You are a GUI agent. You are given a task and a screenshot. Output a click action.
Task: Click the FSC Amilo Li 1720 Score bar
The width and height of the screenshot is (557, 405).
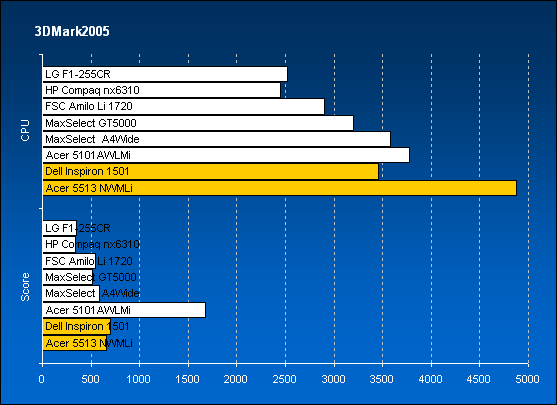tap(69, 261)
